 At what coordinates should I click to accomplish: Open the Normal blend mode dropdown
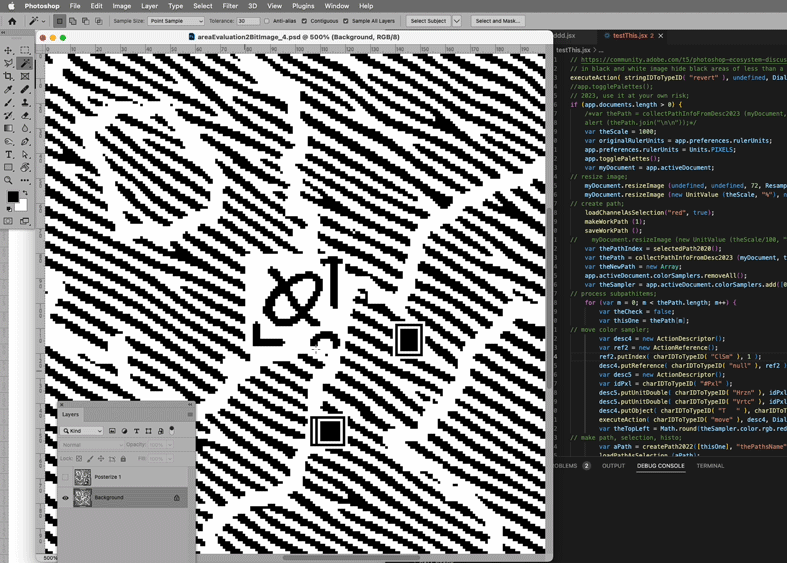click(x=91, y=445)
